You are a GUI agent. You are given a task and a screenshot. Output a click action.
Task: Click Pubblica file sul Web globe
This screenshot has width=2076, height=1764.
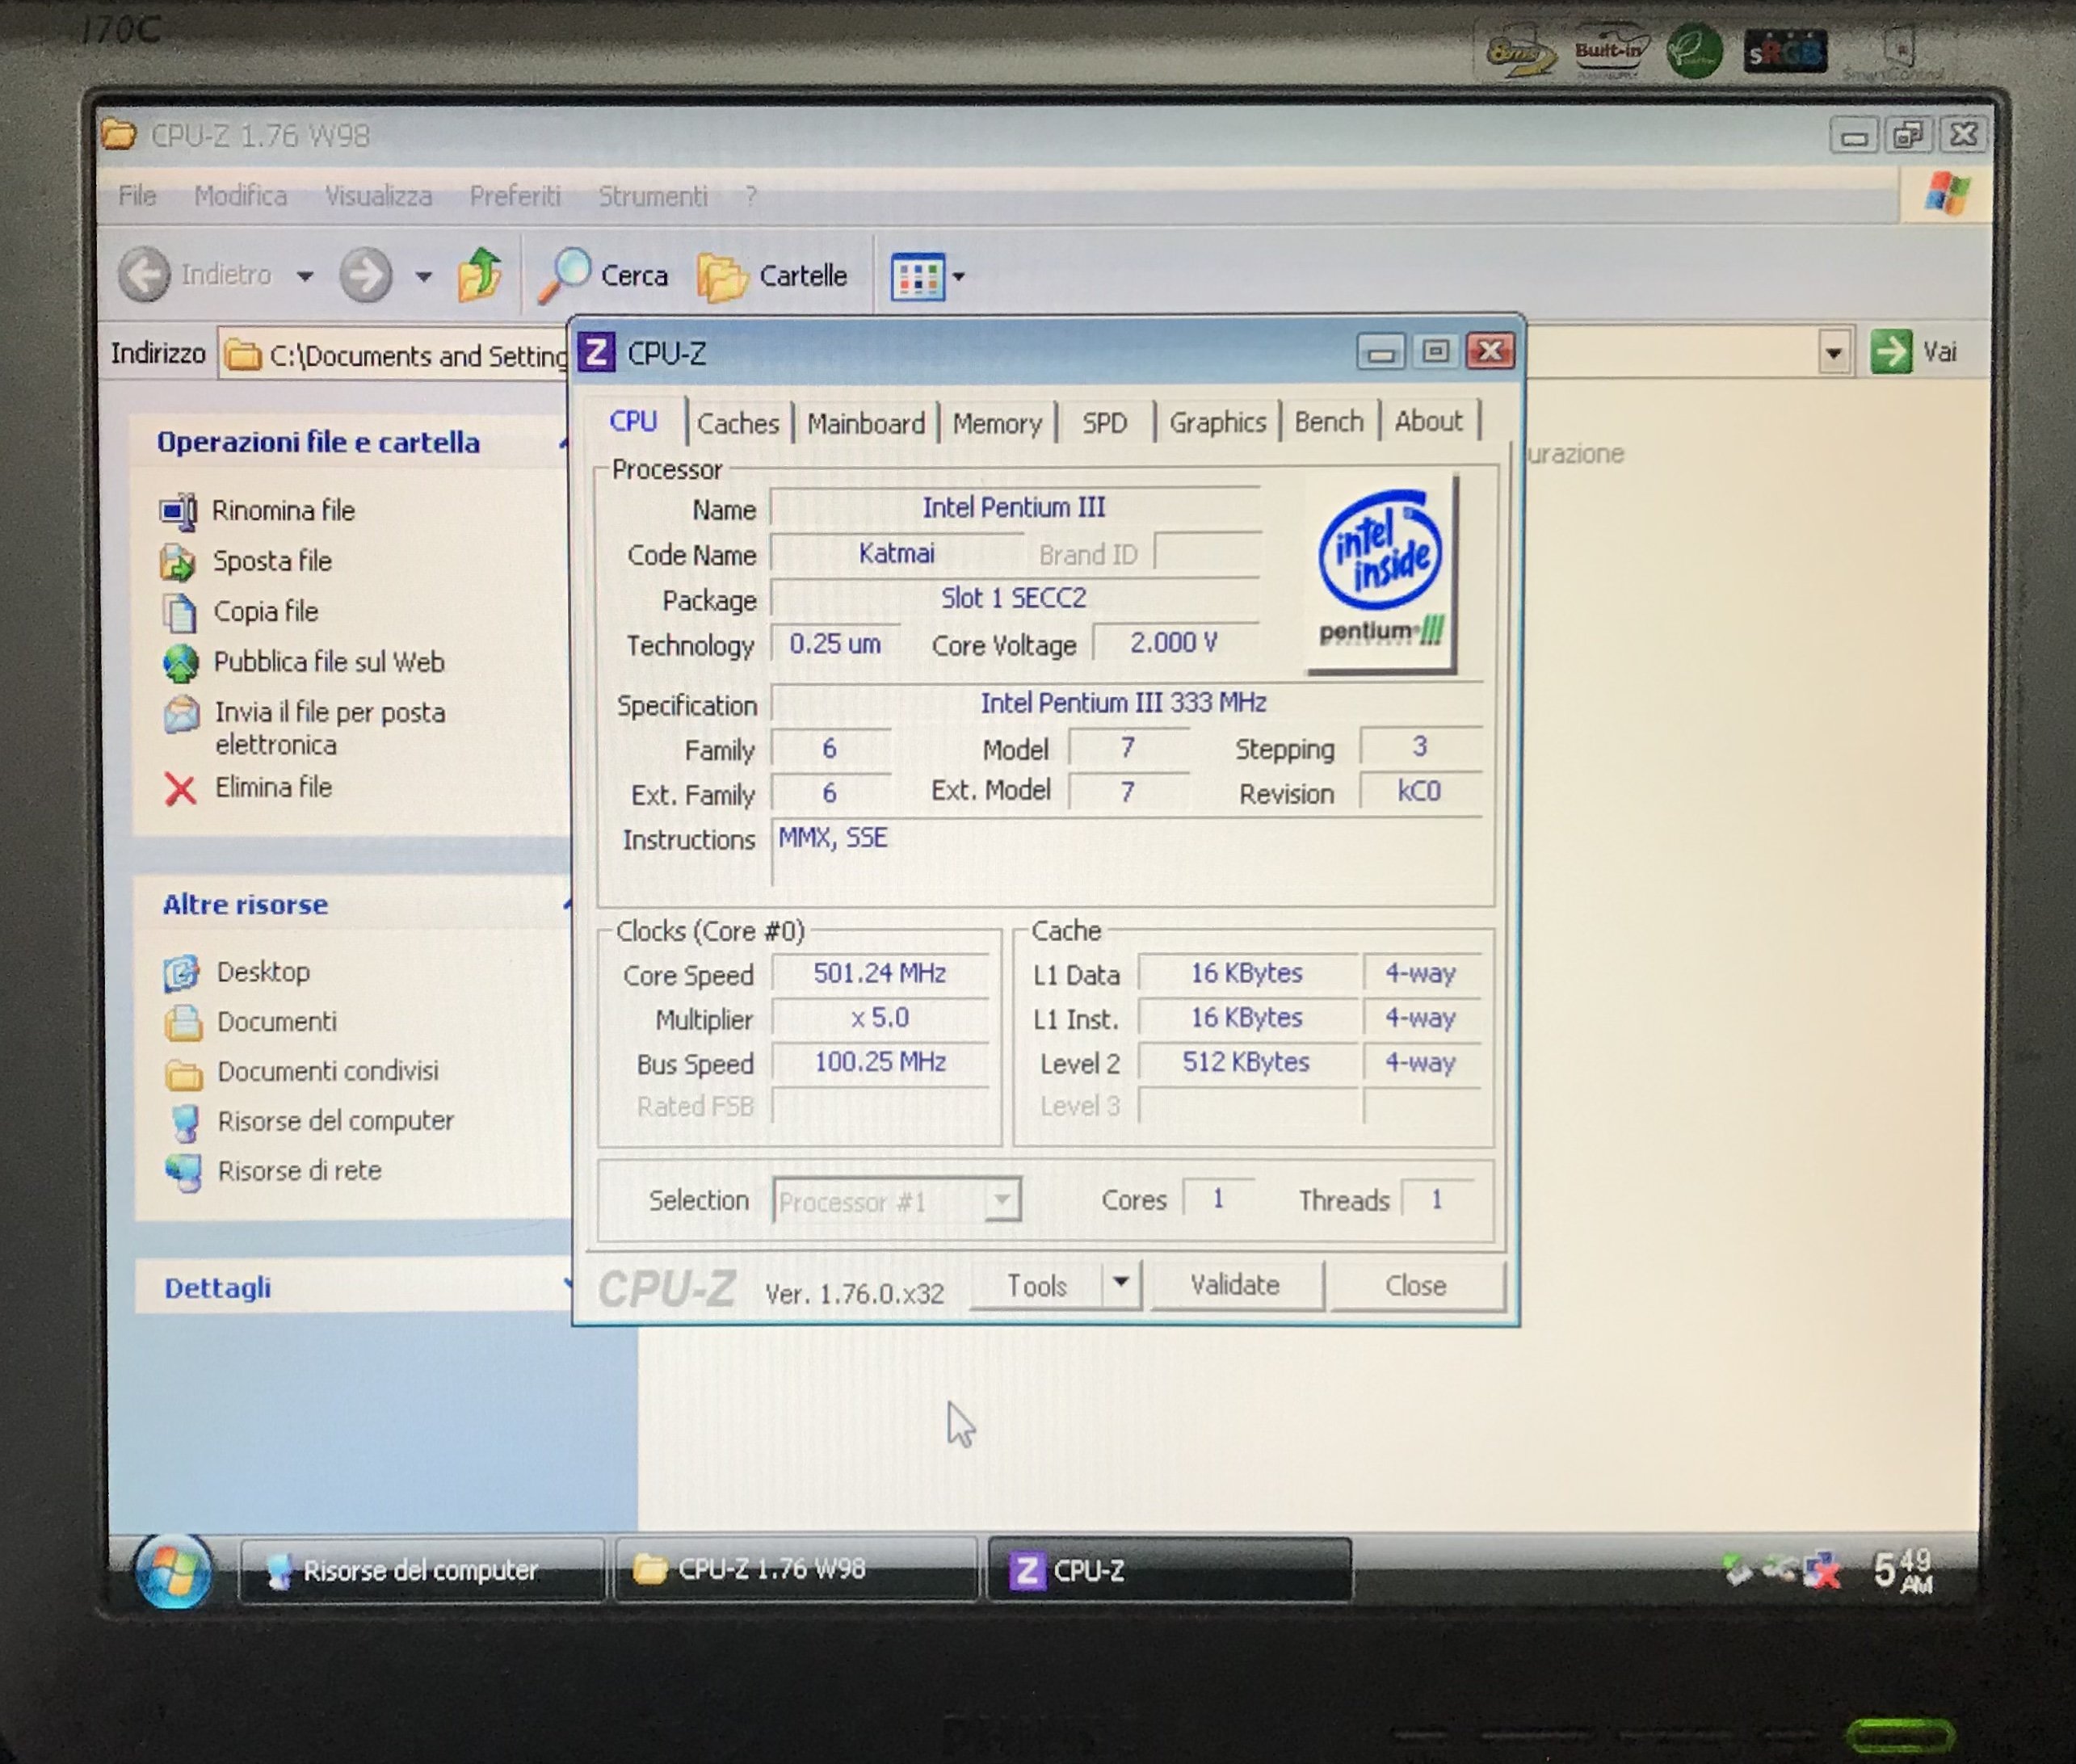pos(181,662)
